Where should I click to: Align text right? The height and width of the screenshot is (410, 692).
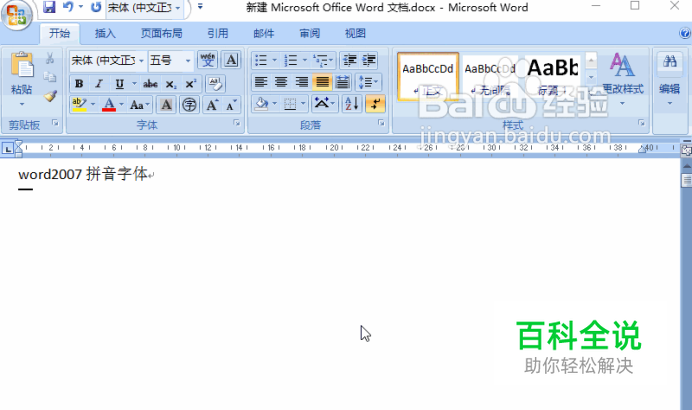tap(301, 82)
